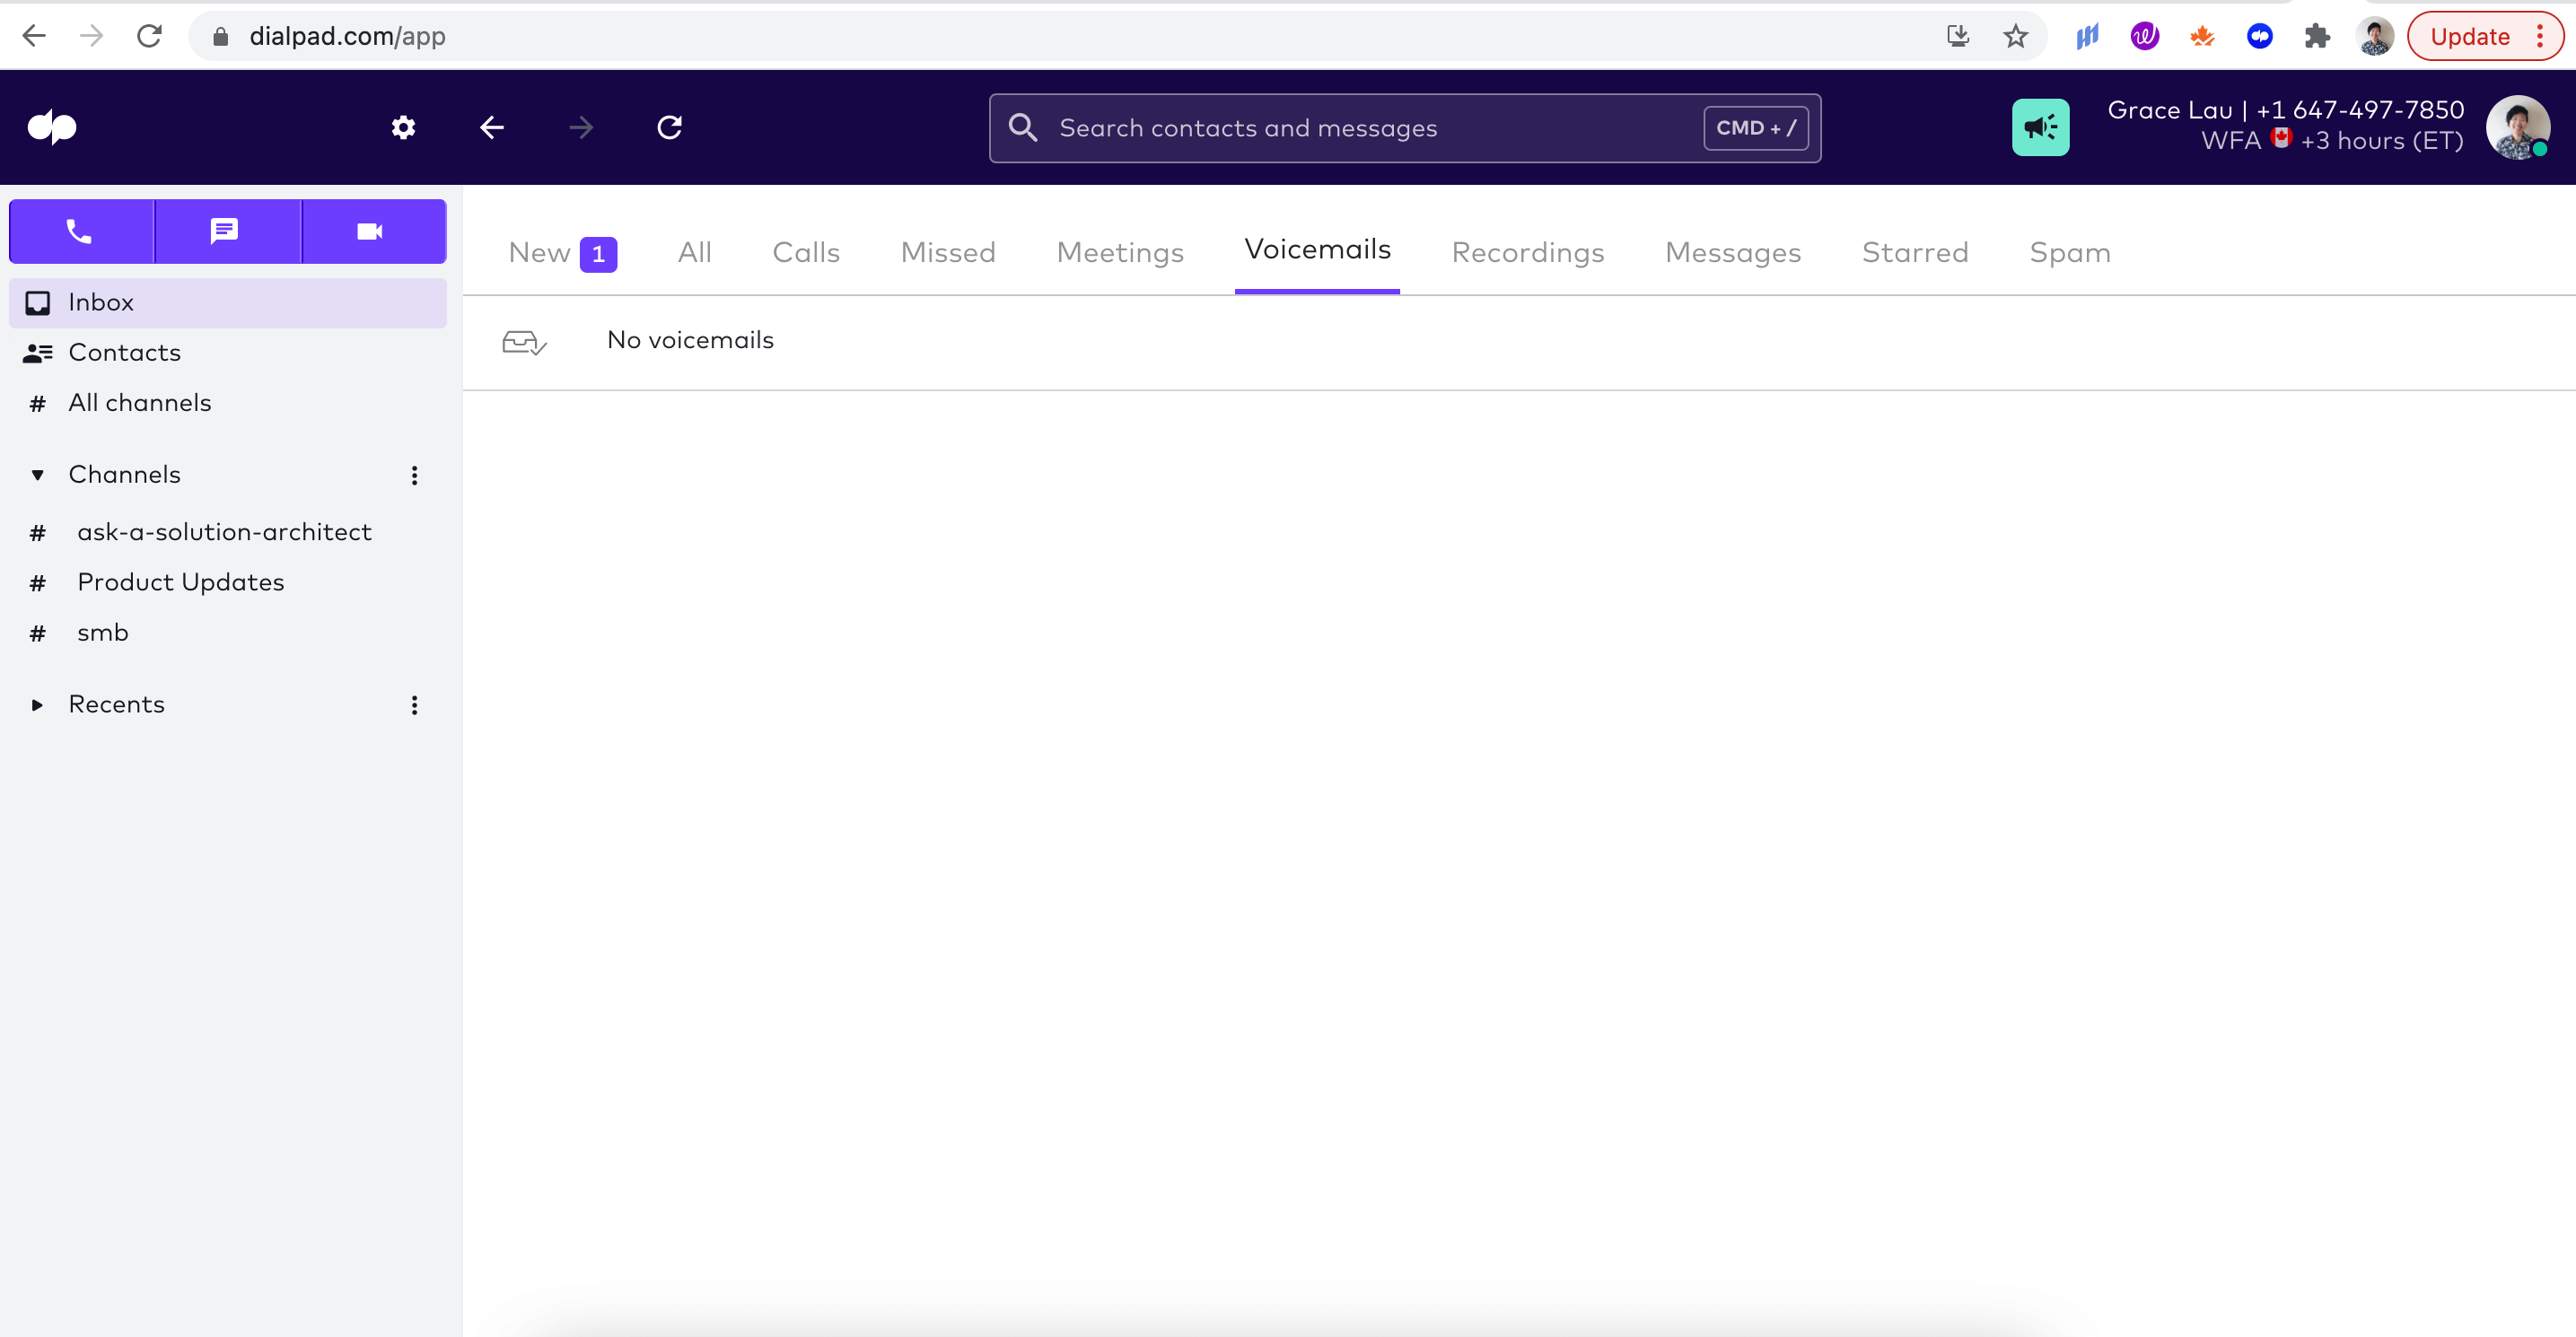Switch to the Recordings tab
The height and width of the screenshot is (1337, 2576).
pos(1527,253)
